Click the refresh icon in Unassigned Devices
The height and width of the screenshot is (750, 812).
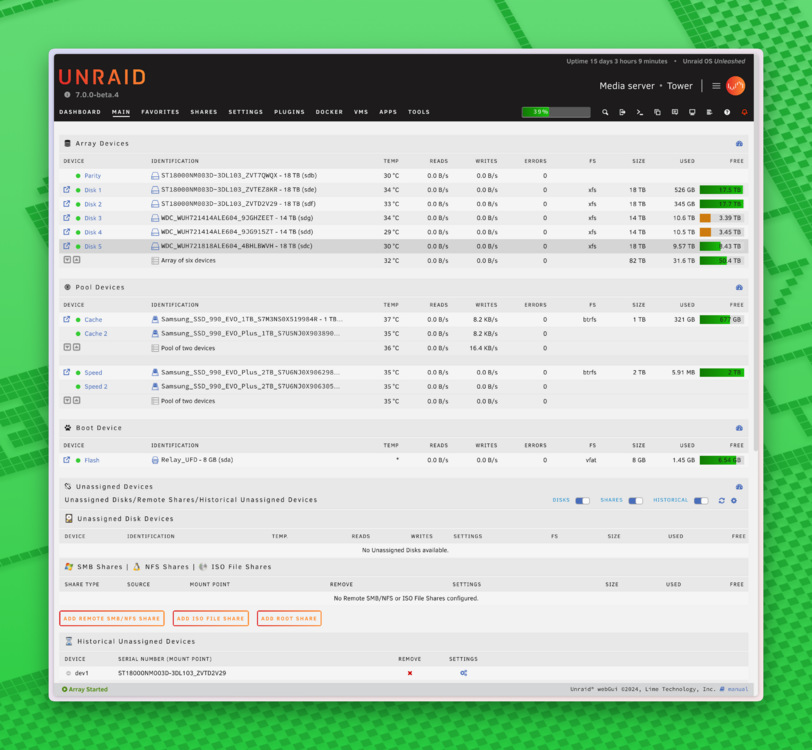(721, 501)
